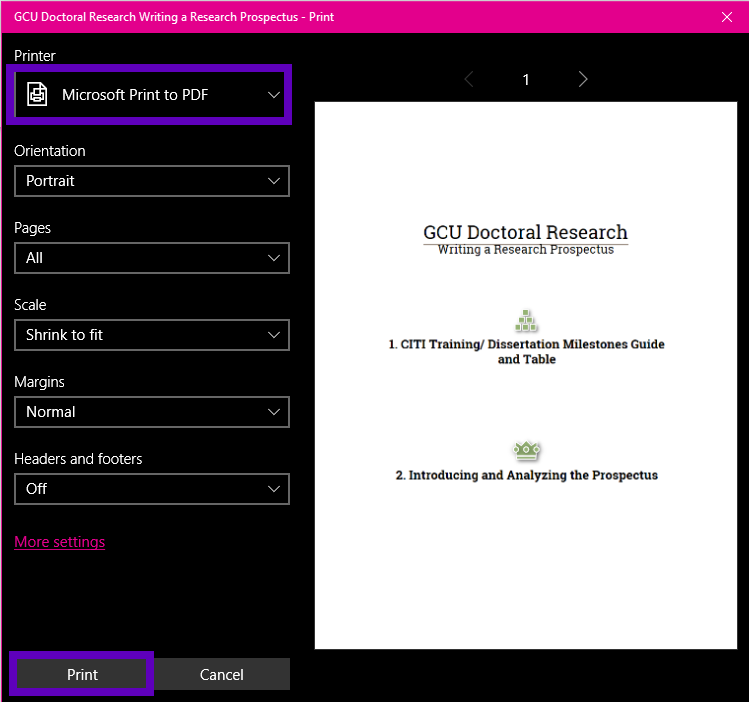Click the Cancel button
This screenshot has height=702, width=749.
pyautogui.click(x=222, y=674)
